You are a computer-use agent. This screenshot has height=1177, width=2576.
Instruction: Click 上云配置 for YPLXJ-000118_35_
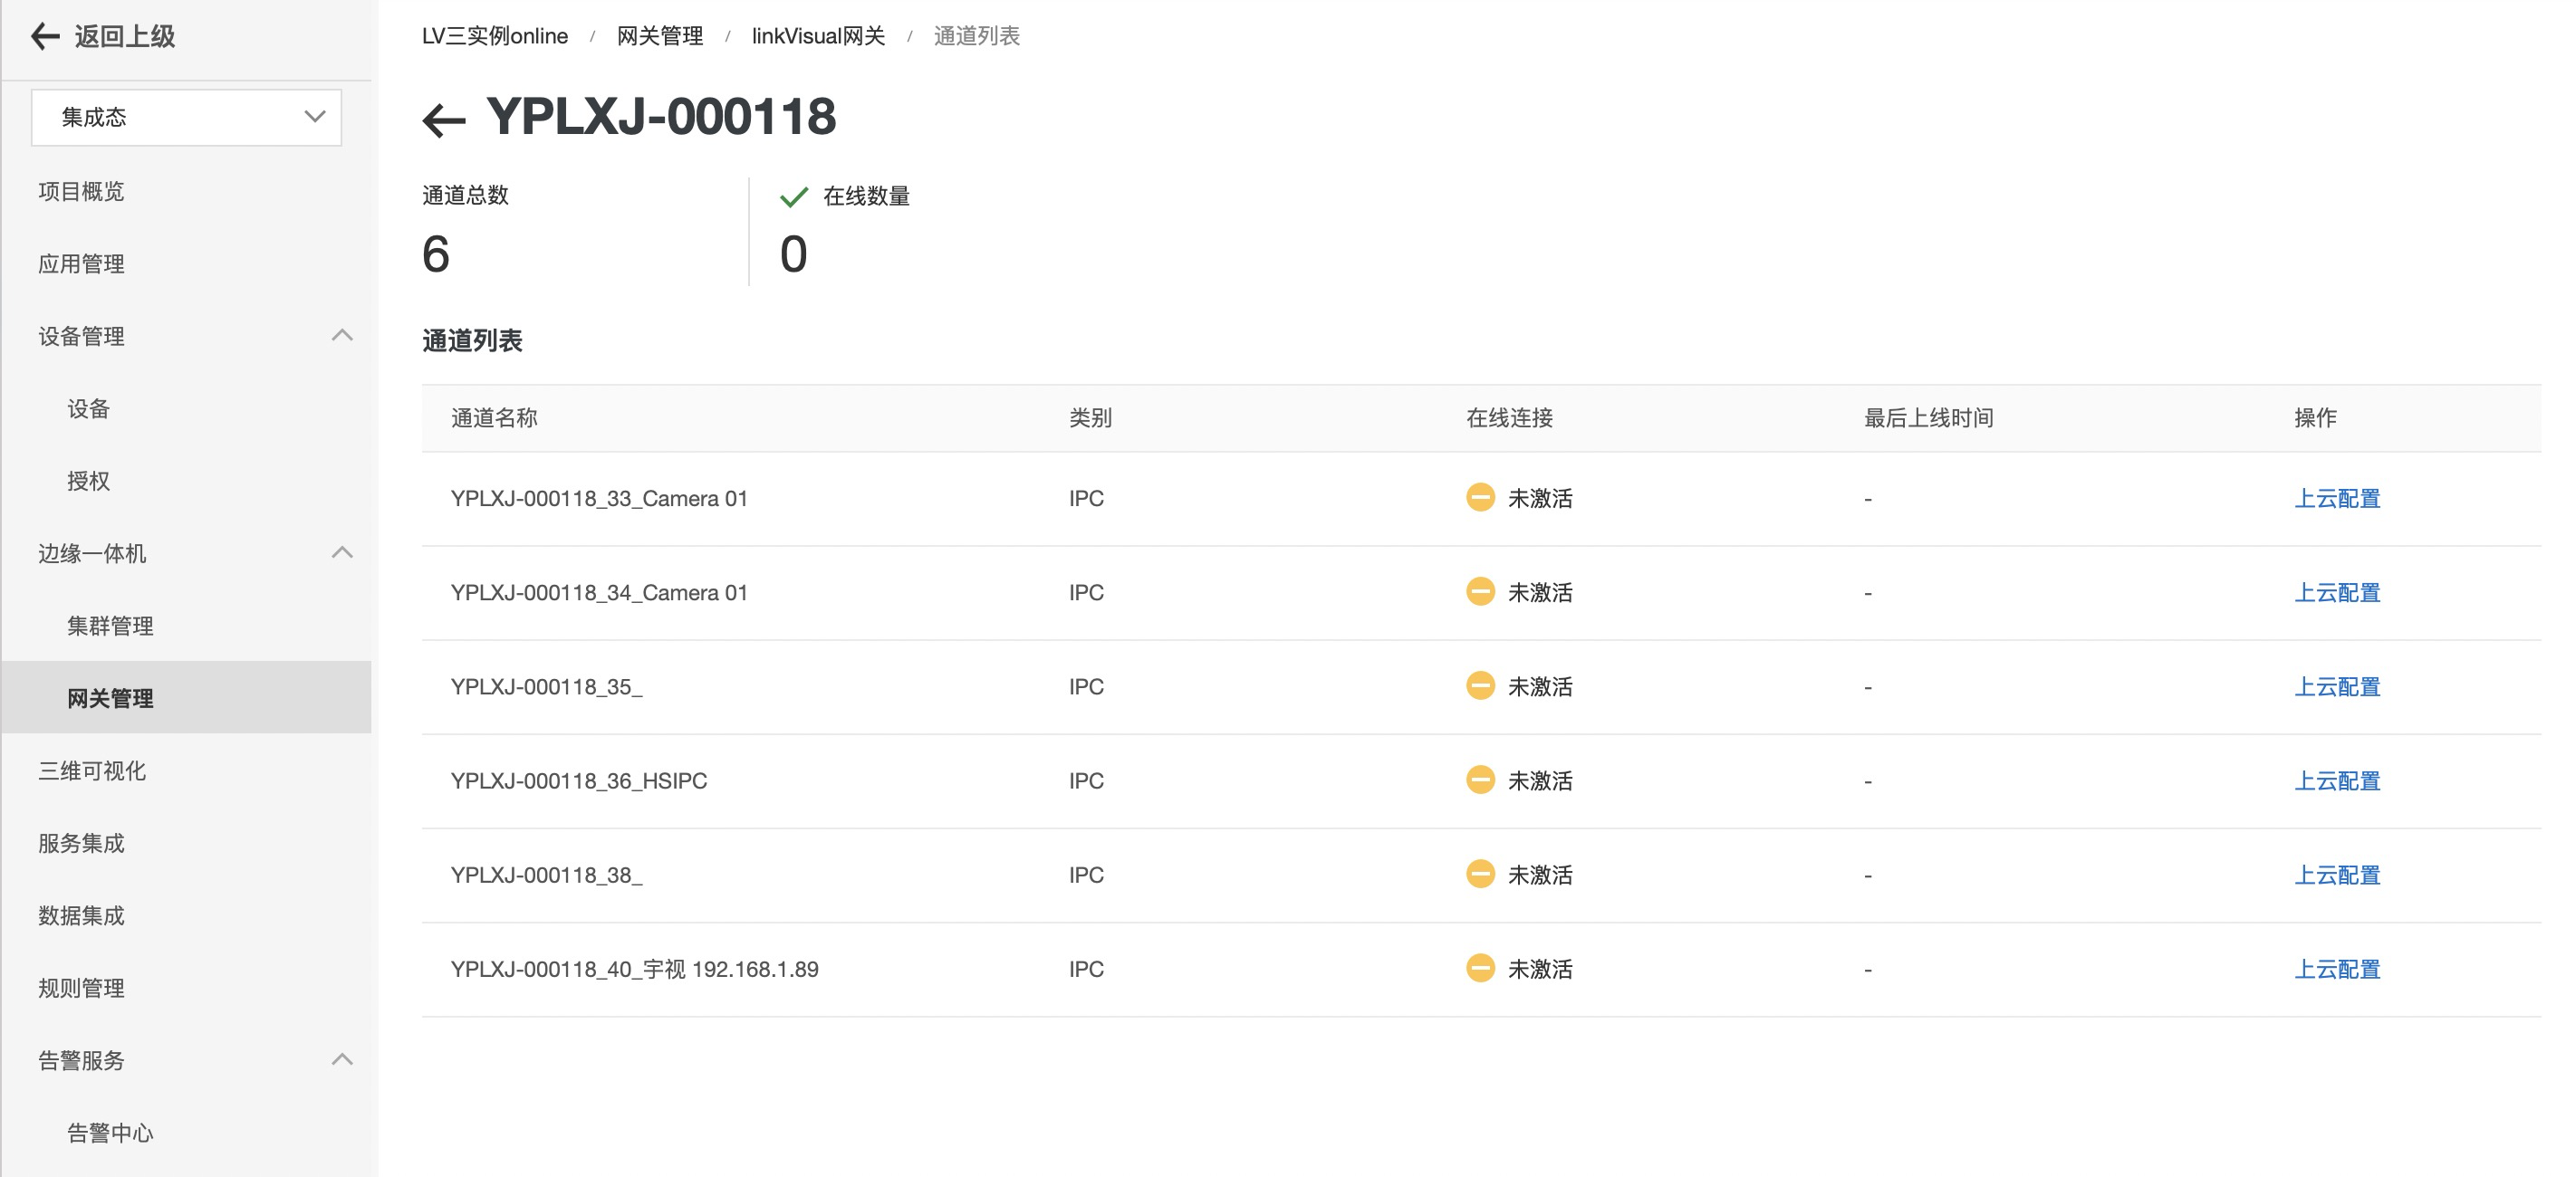point(2337,686)
